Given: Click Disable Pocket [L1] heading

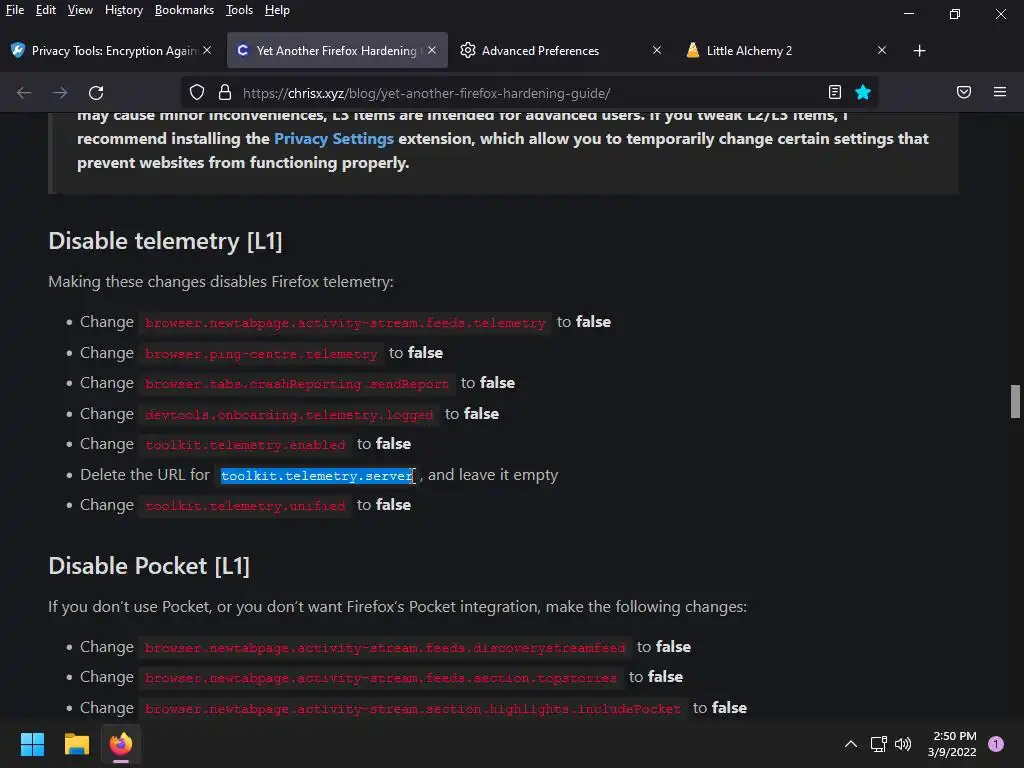Looking at the screenshot, I should point(149,566).
